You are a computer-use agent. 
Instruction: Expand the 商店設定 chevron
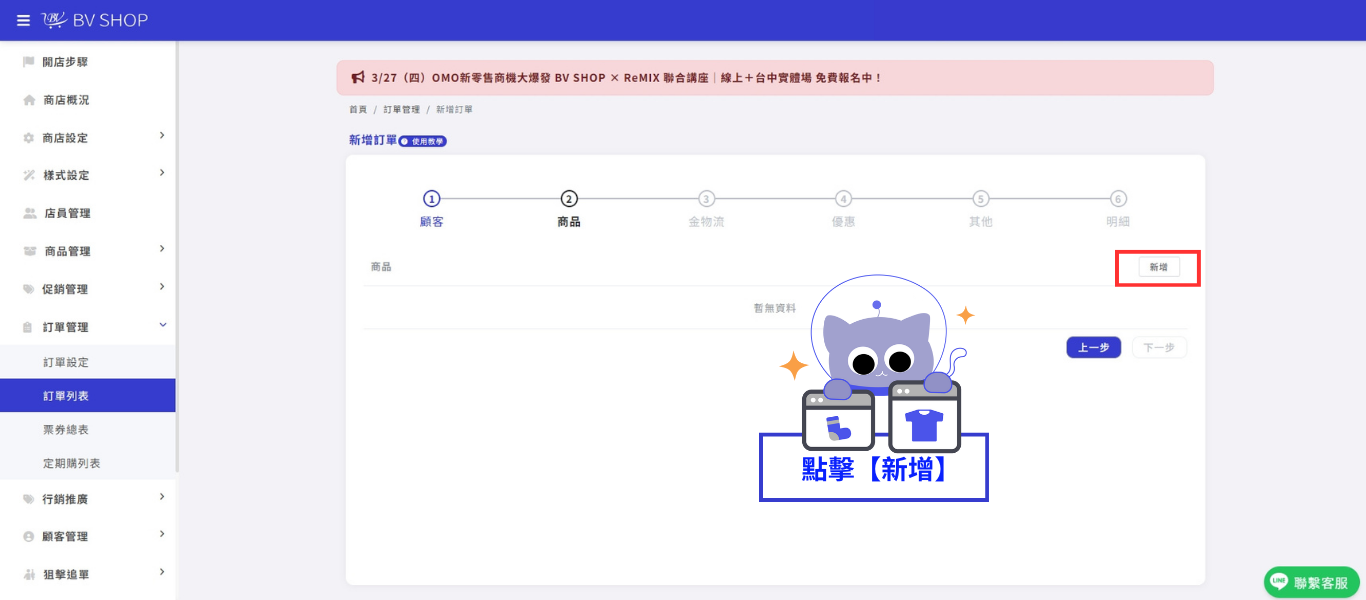coord(162,136)
